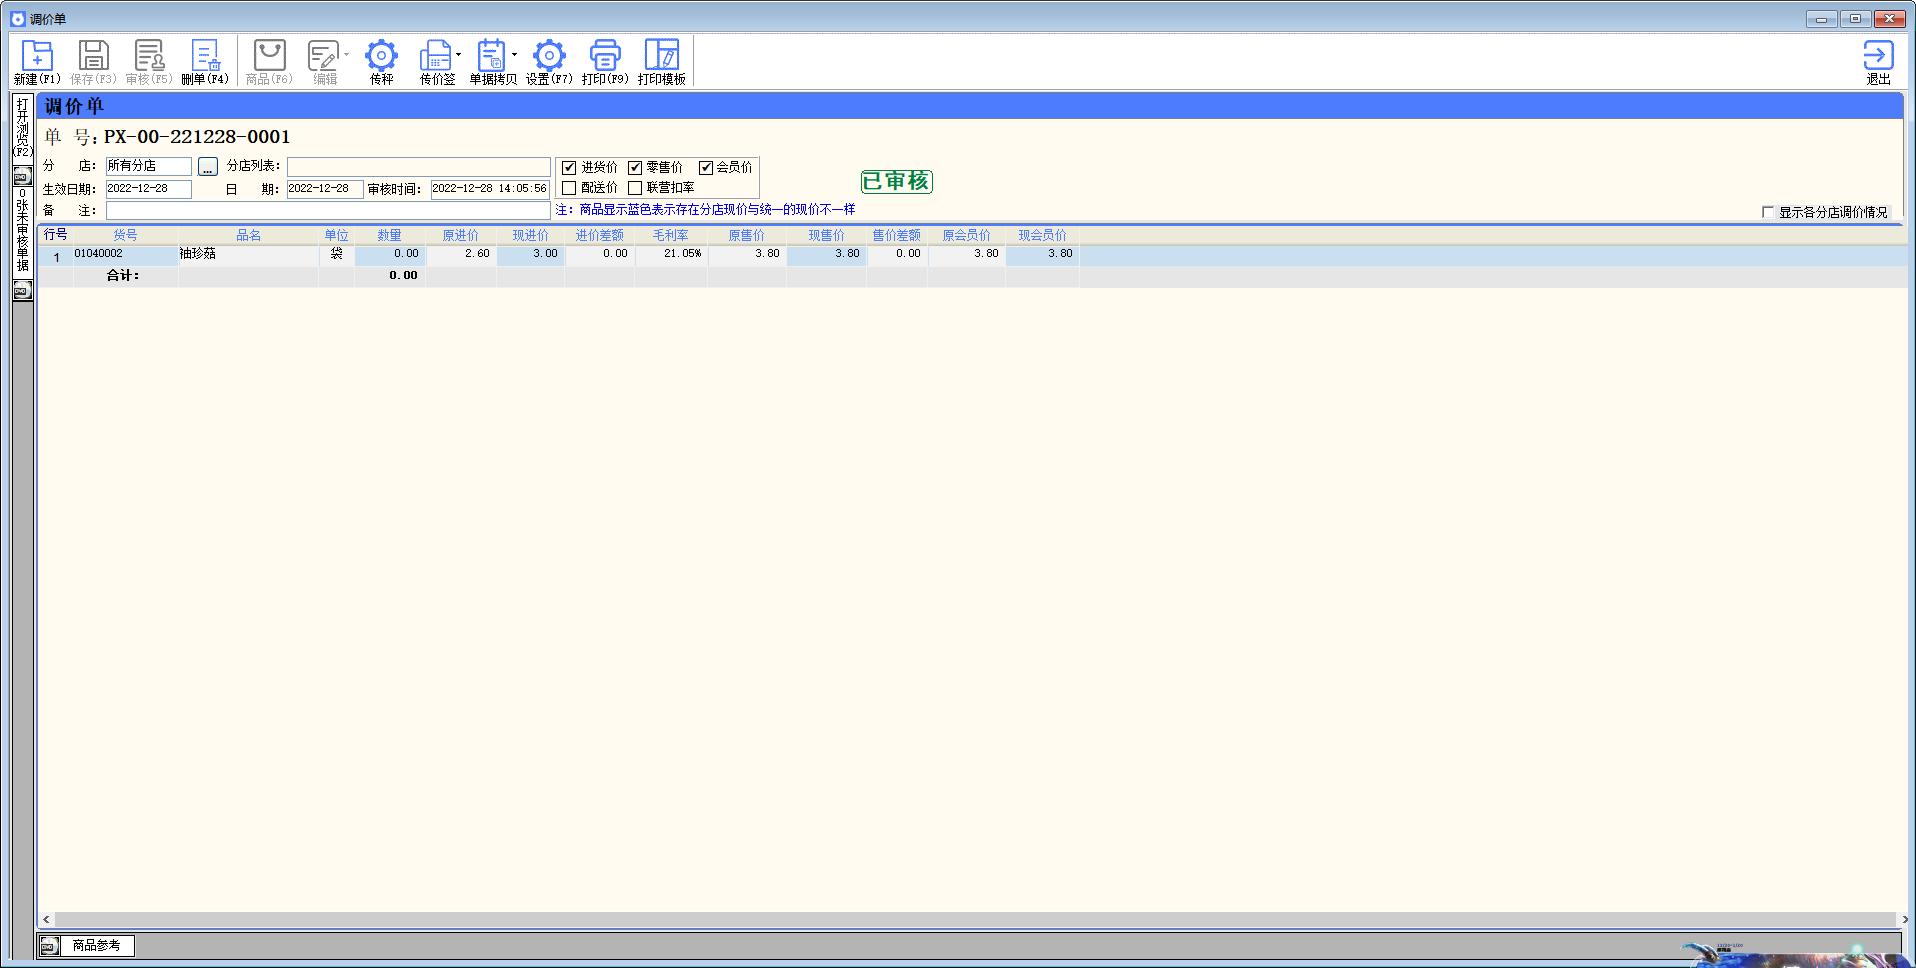Enable the 配送价 checkbox
This screenshot has height=968, width=1916.
[x=569, y=188]
